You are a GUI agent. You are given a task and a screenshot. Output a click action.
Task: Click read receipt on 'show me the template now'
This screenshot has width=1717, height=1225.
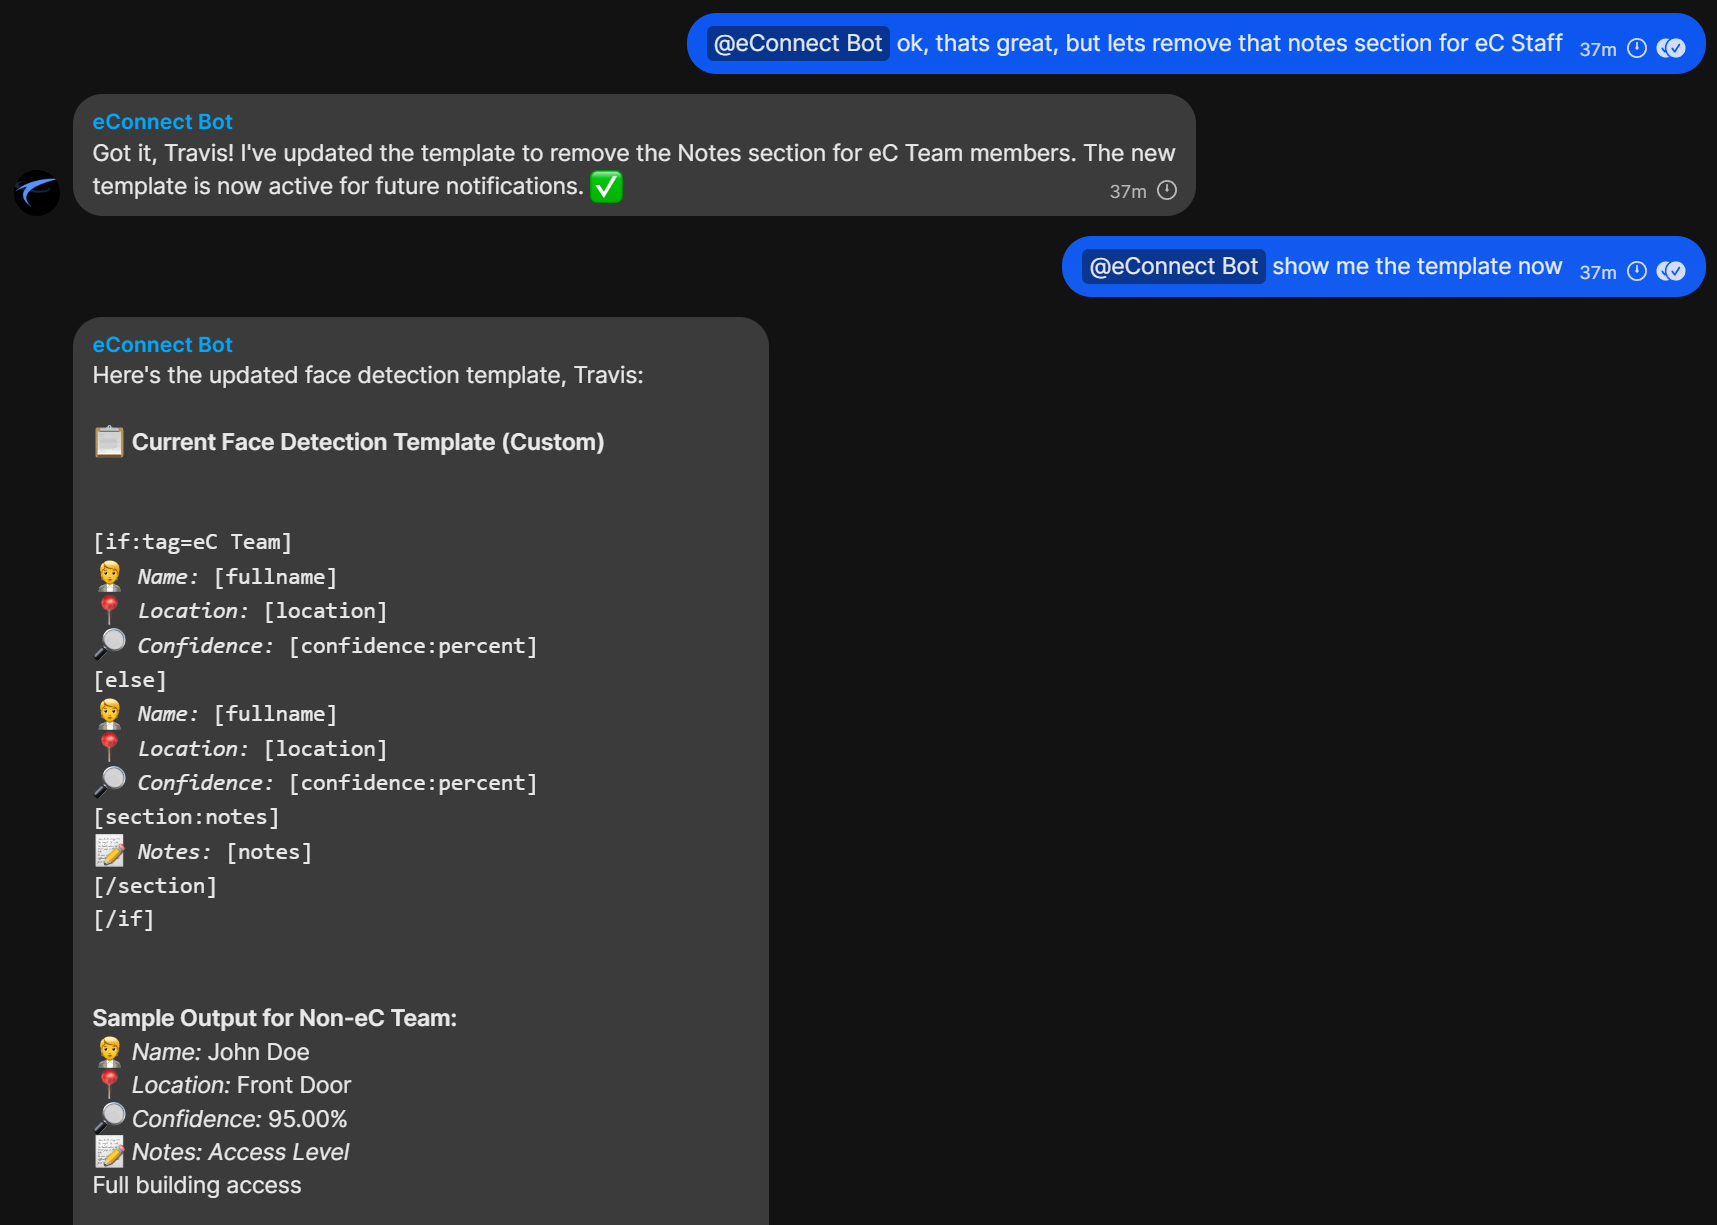coord(1671,272)
